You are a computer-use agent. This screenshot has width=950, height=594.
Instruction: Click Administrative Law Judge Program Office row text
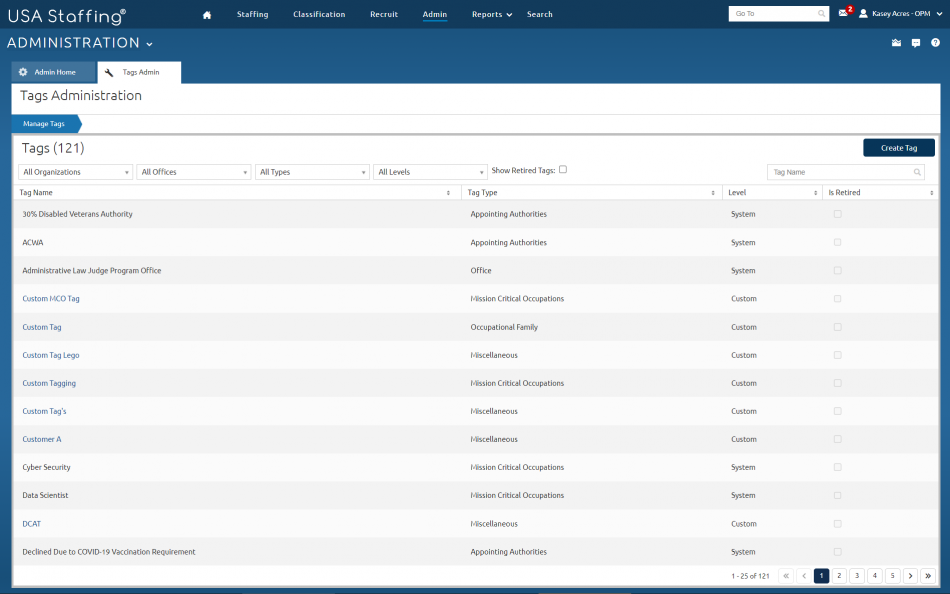[91, 271]
